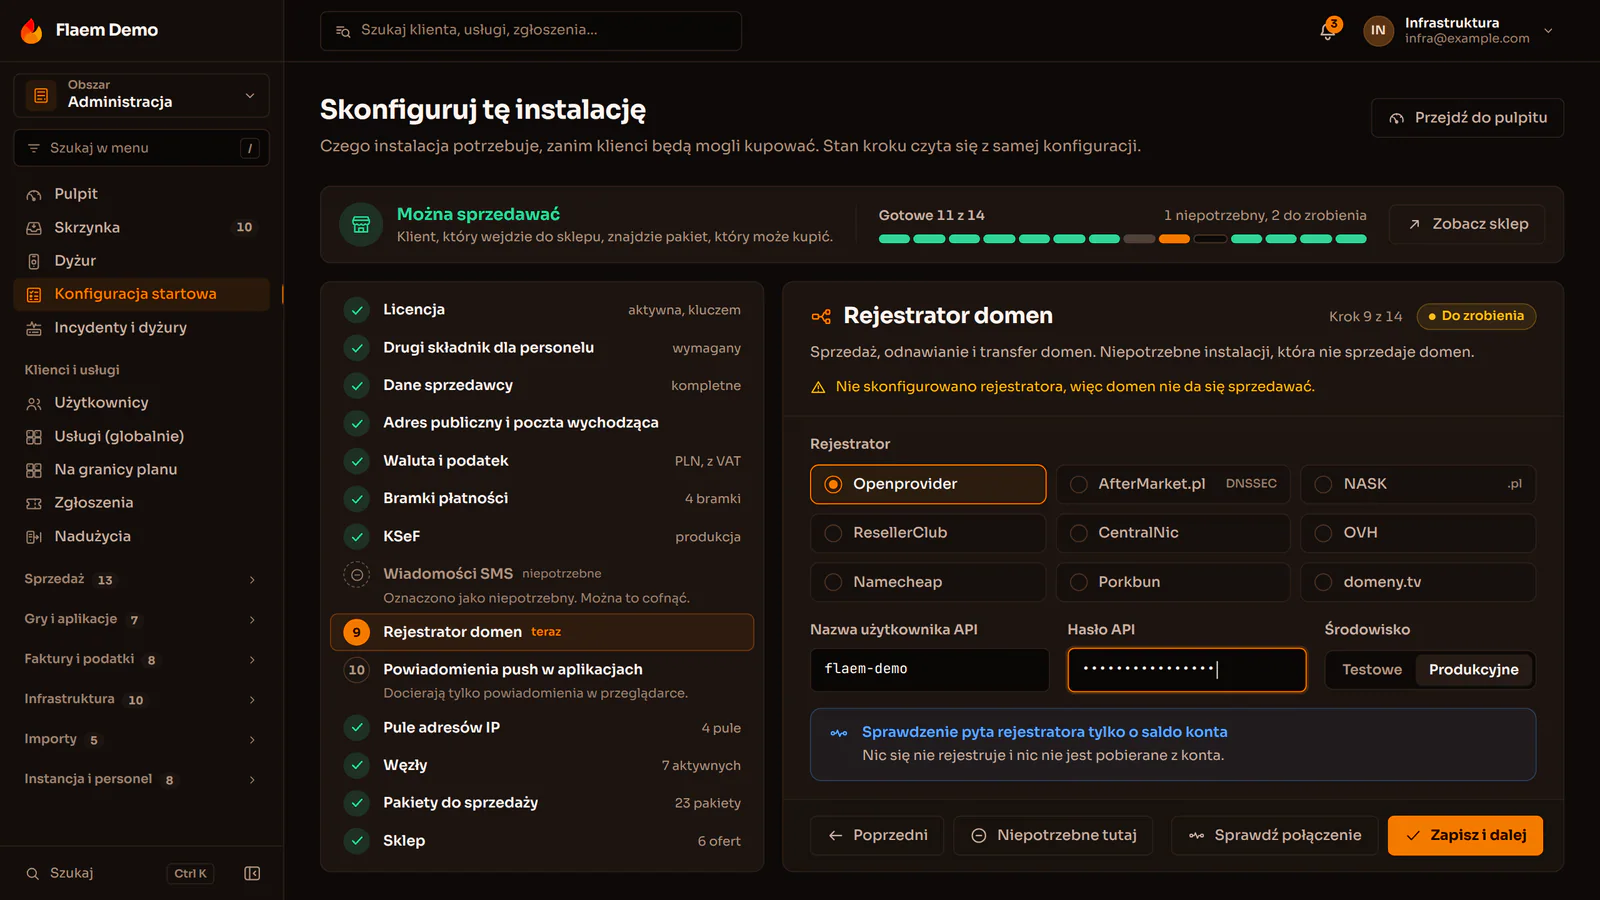Click the Skrzynka inbox icon

point(34,228)
